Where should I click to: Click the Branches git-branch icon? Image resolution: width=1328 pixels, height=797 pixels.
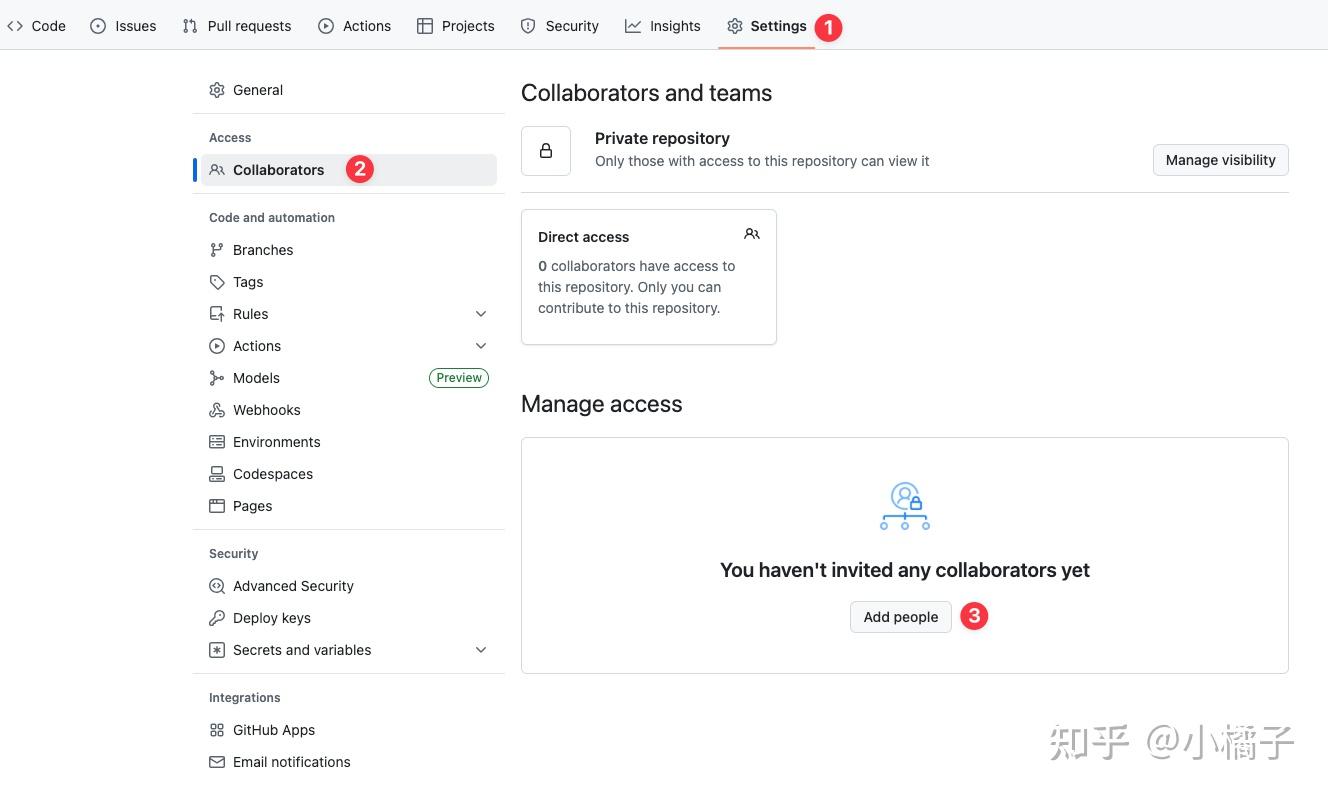pos(216,250)
